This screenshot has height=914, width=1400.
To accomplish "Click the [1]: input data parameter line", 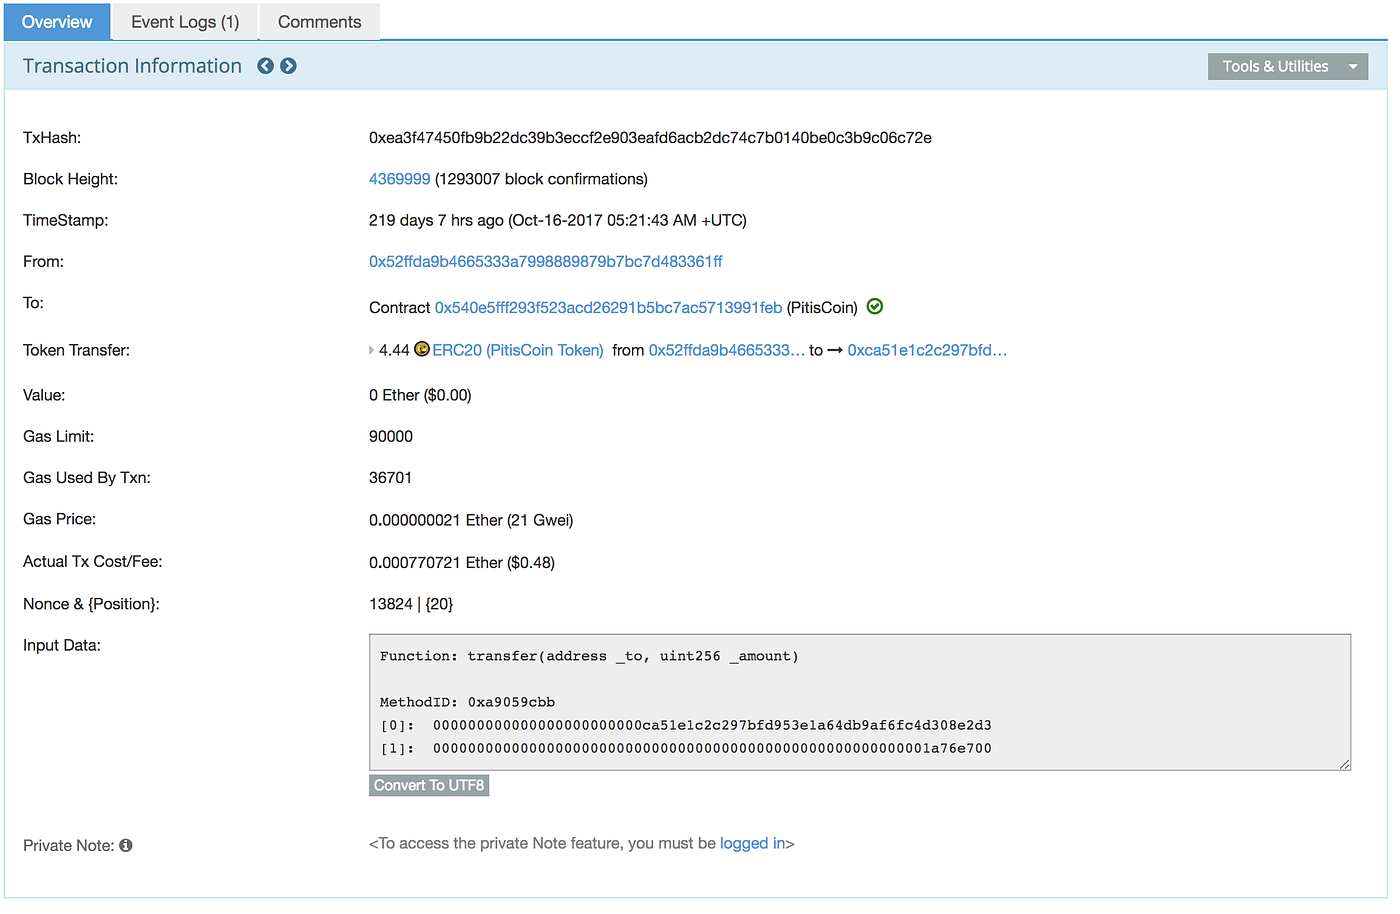I will click(x=686, y=748).
